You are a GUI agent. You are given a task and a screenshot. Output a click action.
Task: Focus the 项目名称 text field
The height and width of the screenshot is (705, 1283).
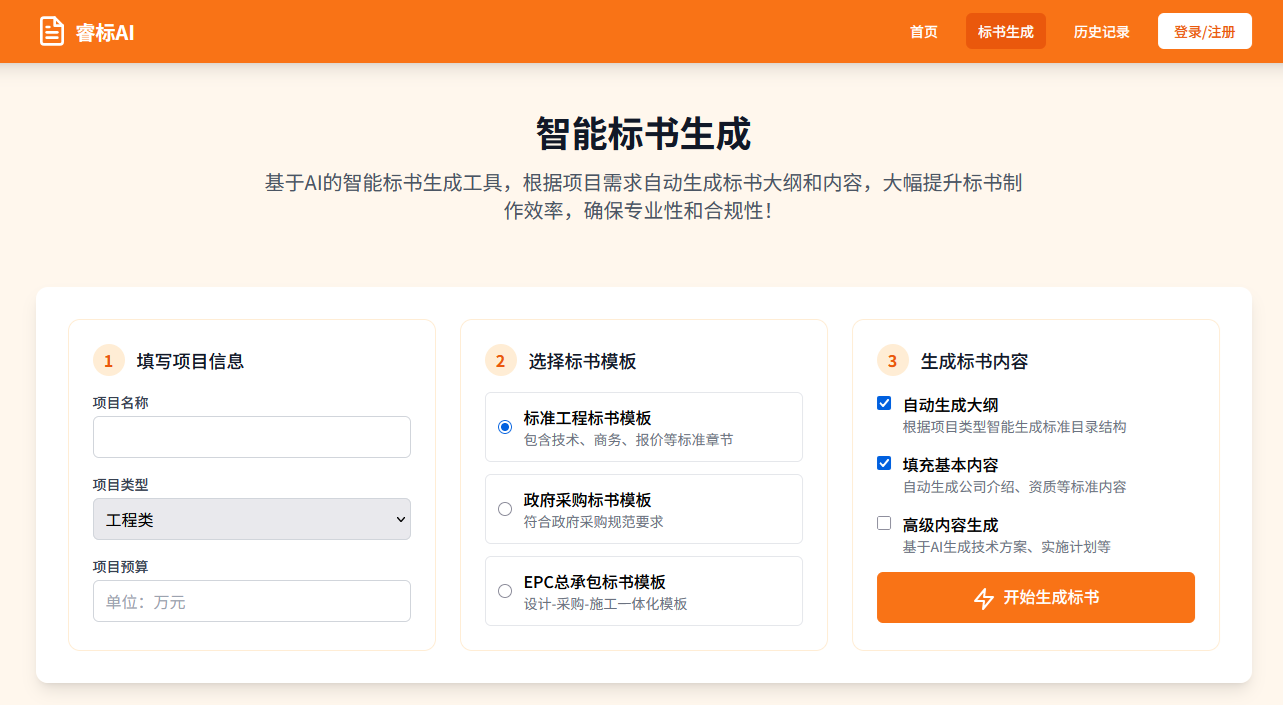click(251, 437)
